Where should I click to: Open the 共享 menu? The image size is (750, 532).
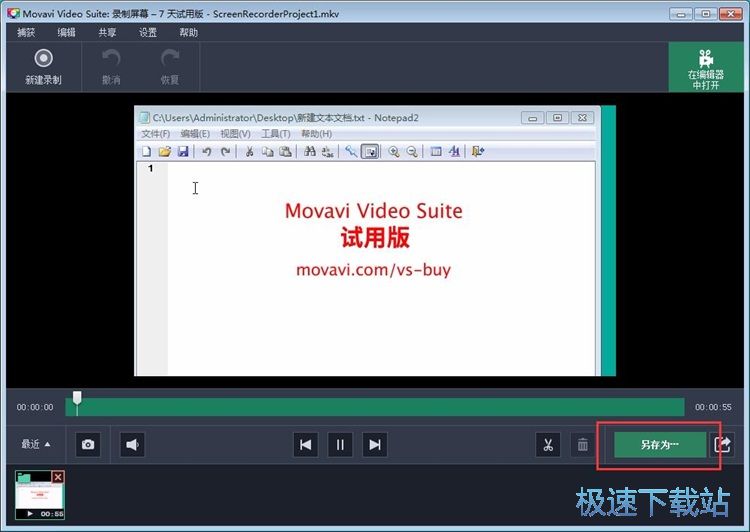107,32
